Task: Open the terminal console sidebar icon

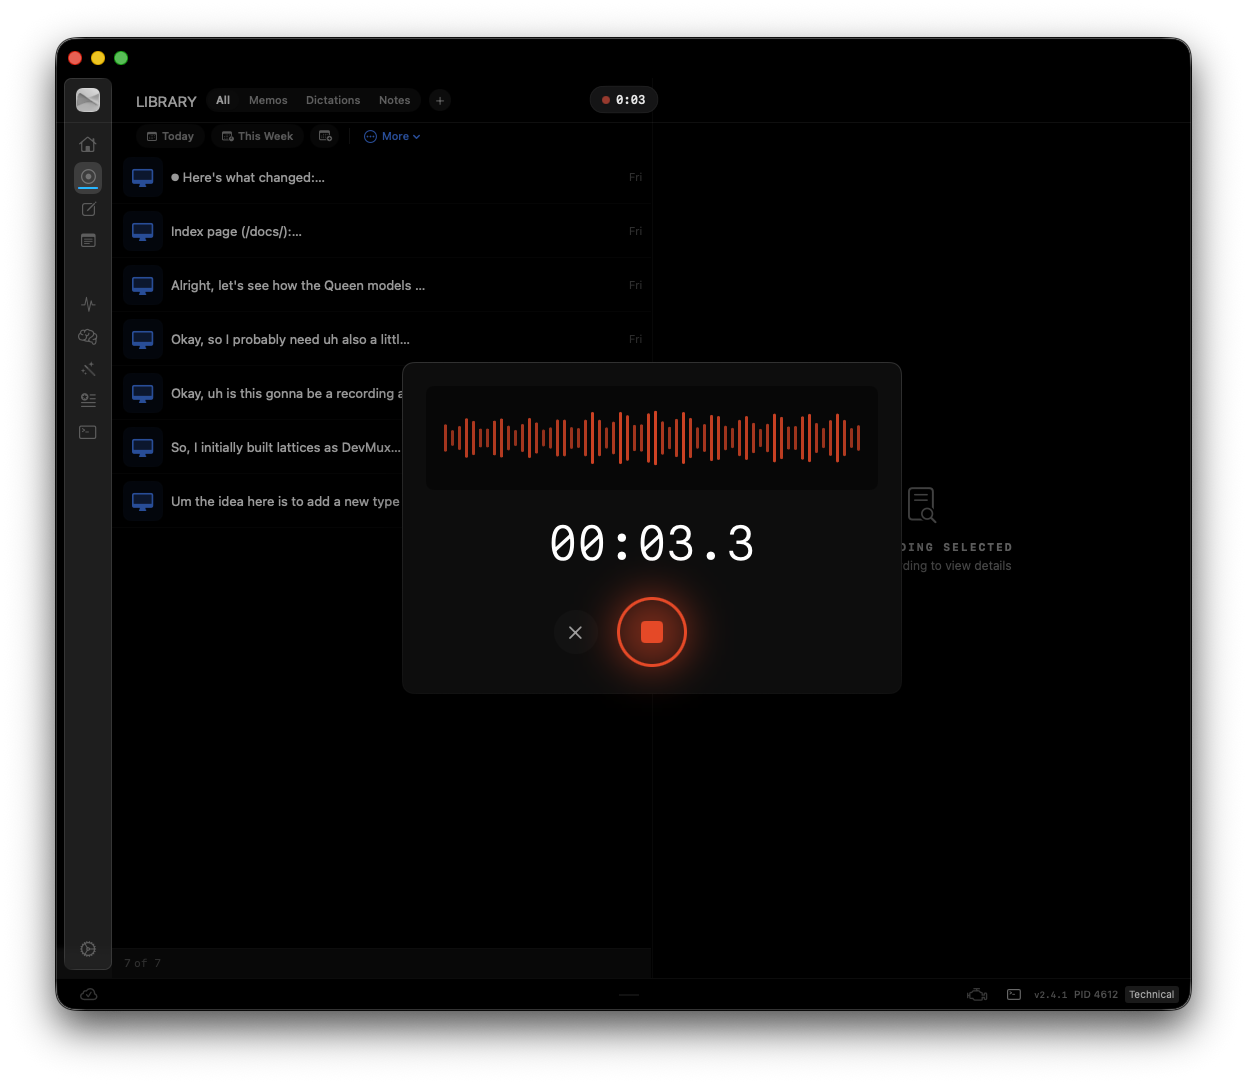Action: (x=88, y=432)
